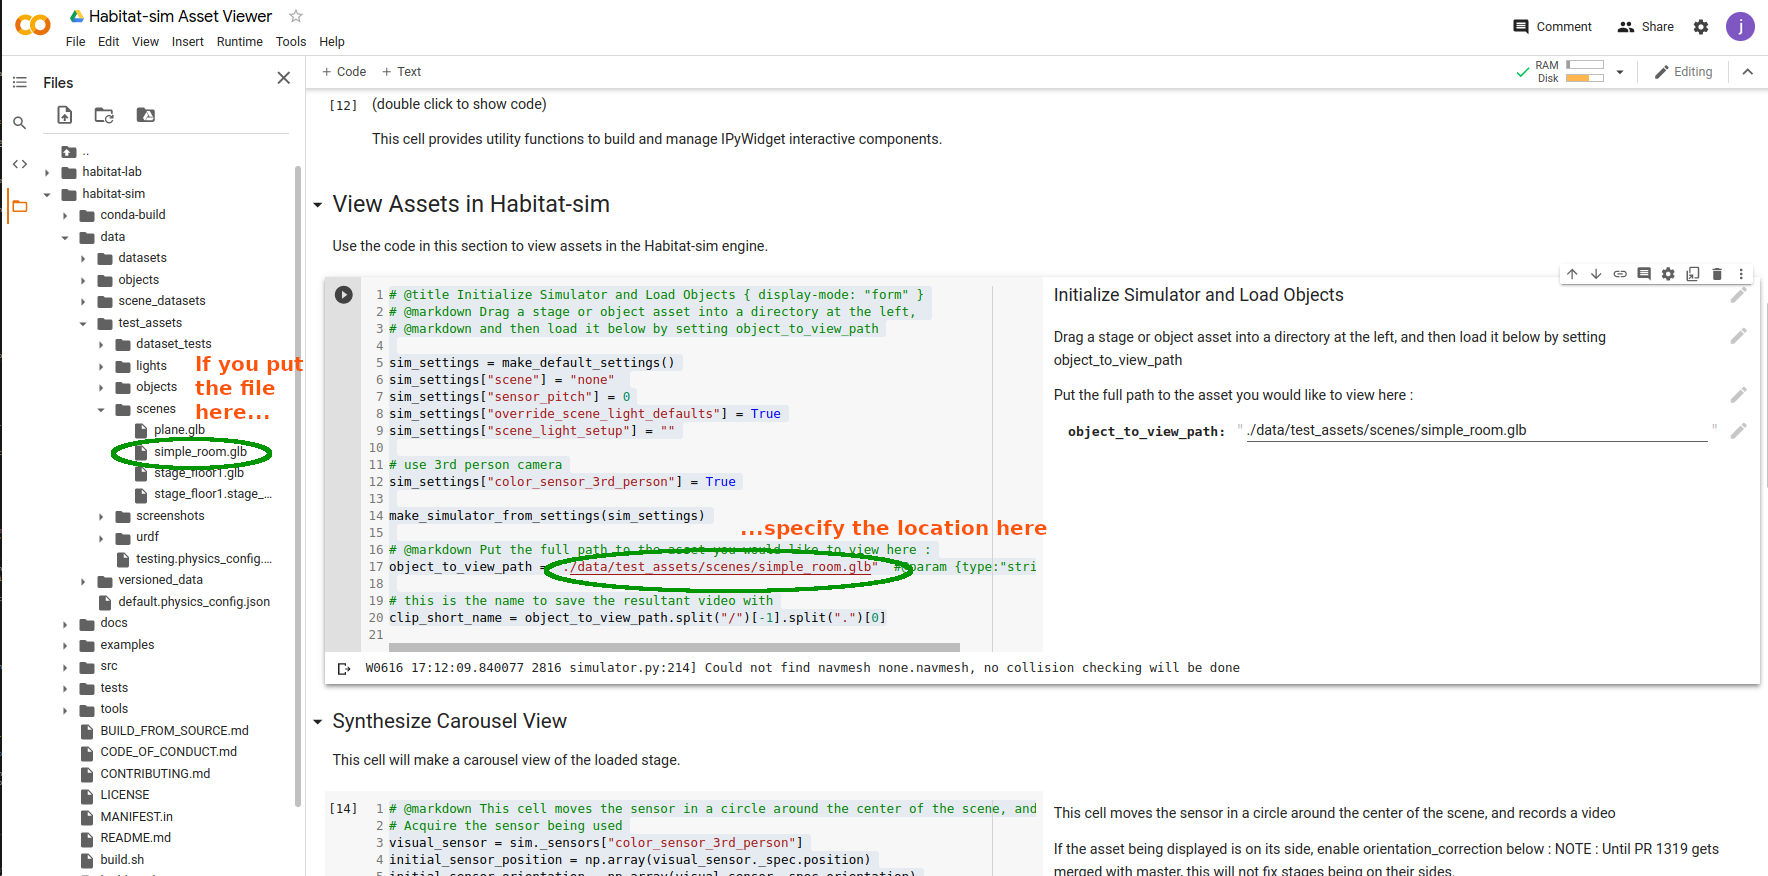Image resolution: width=1768 pixels, height=876 pixels.
Task: Collapse the View Assets in Habitat-sim section
Action: [318, 205]
